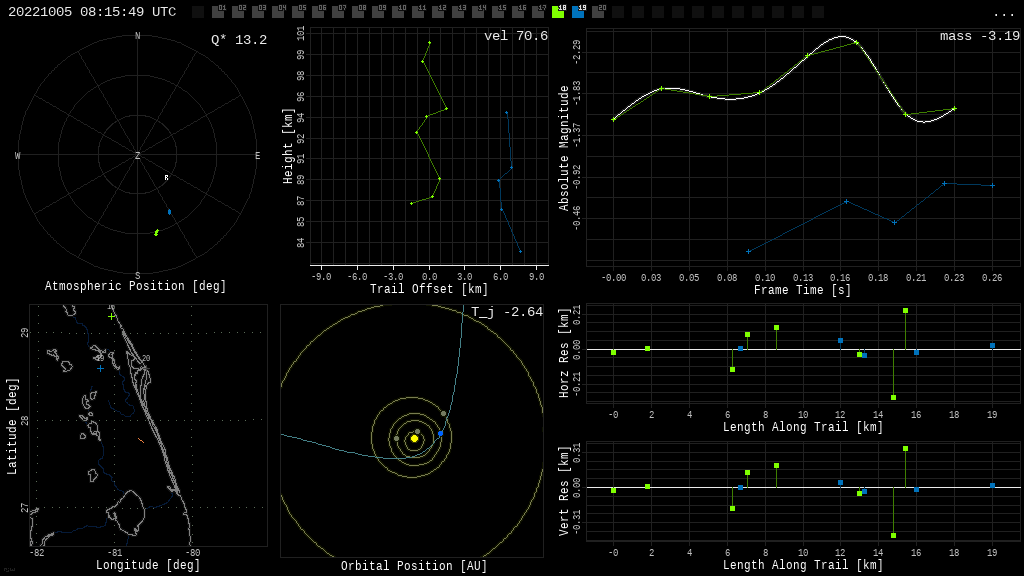1024x576 pixels.
Task: Select camera station square 07
Action: point(338,12)
